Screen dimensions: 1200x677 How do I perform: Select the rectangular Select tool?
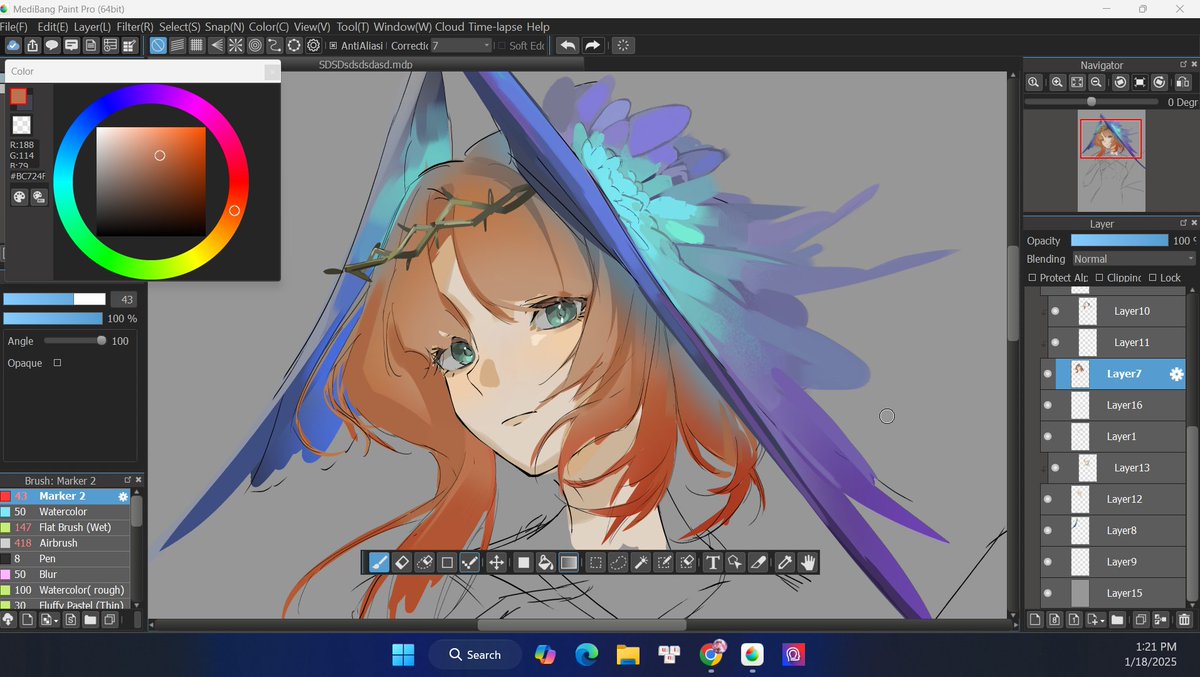[x=596, y=562]
